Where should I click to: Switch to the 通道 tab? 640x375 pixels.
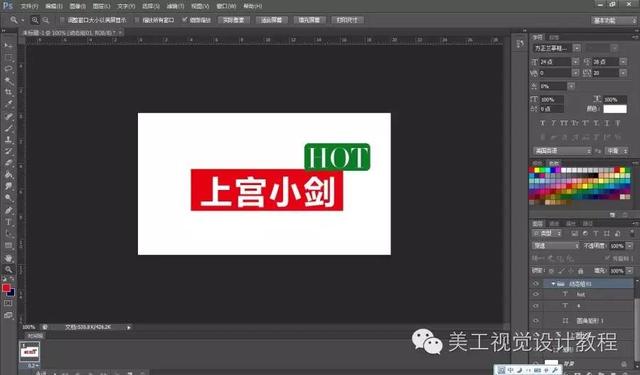pos(554,223)
